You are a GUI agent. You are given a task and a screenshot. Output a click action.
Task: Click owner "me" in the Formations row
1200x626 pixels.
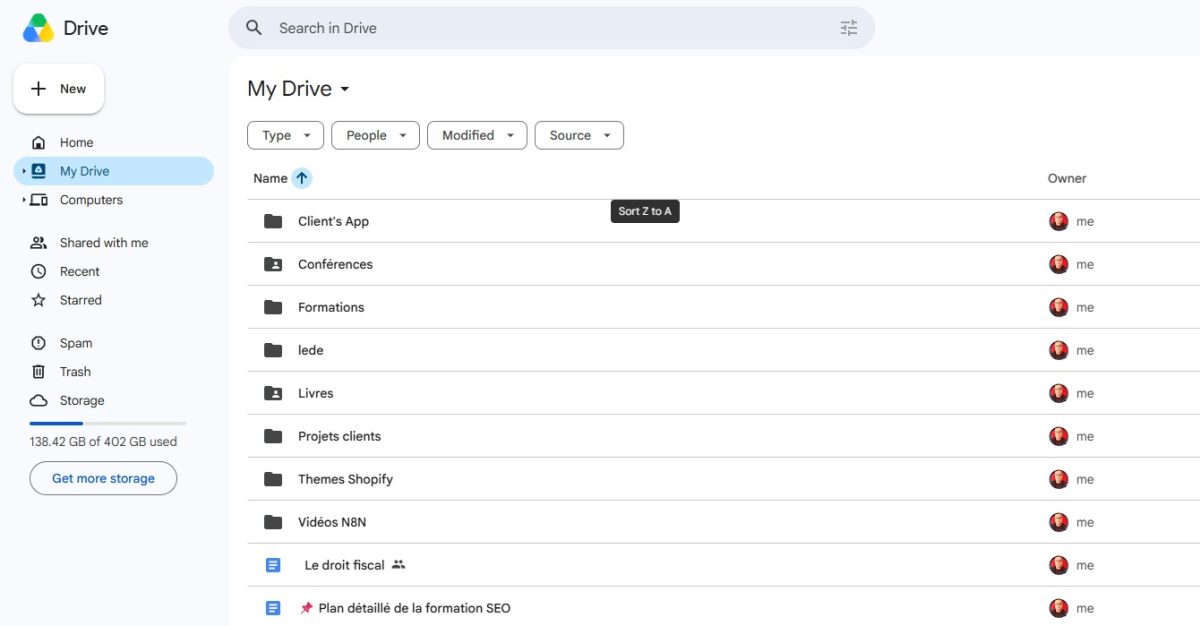pos(1085,307)
